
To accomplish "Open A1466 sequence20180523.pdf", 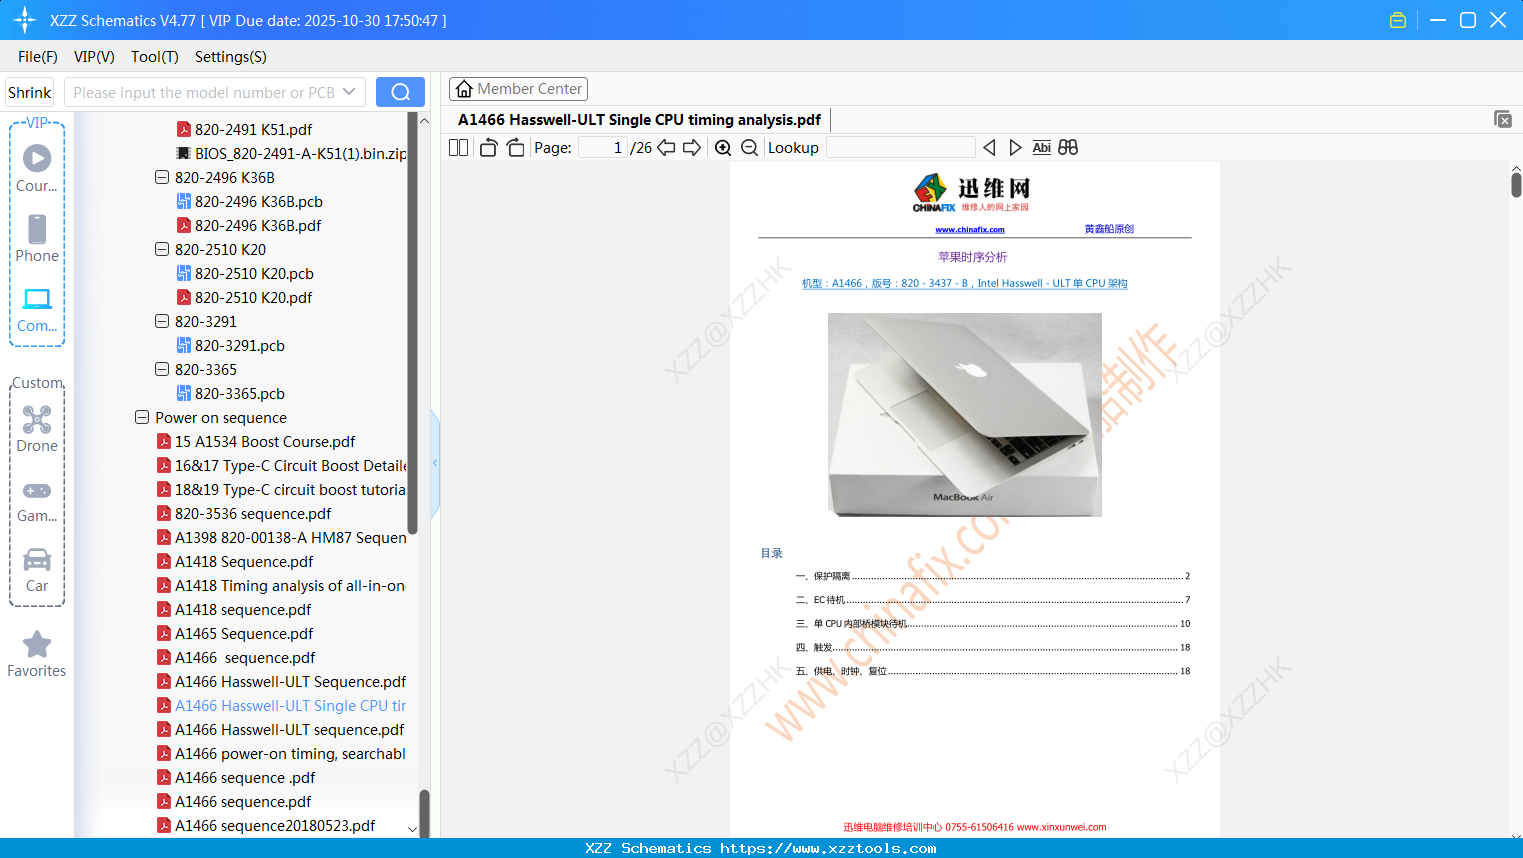I will pyautogui.click(x=266, y=826).
